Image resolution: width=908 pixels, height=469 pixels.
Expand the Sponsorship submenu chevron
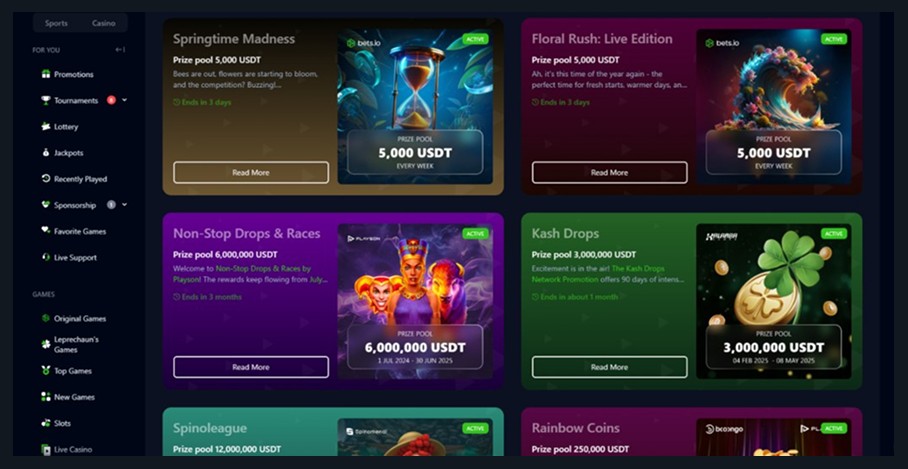(x=125, y=204)
